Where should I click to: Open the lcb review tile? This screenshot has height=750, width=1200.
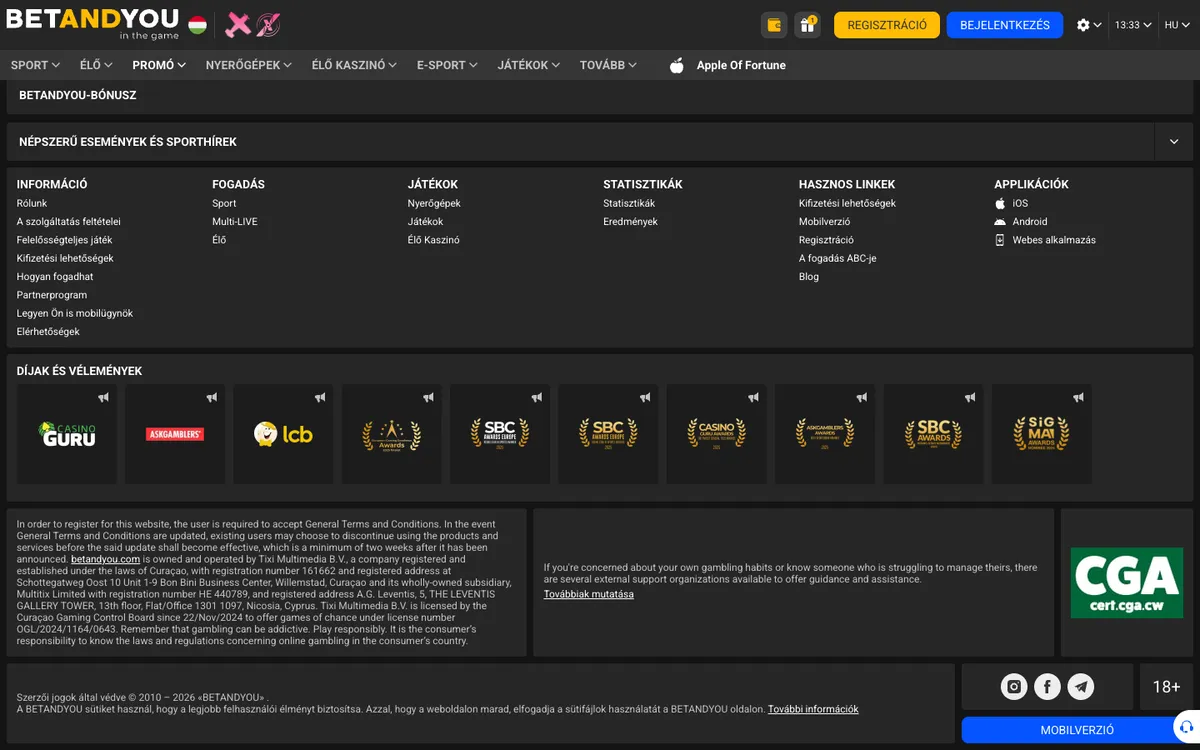[x=283, y=434]
